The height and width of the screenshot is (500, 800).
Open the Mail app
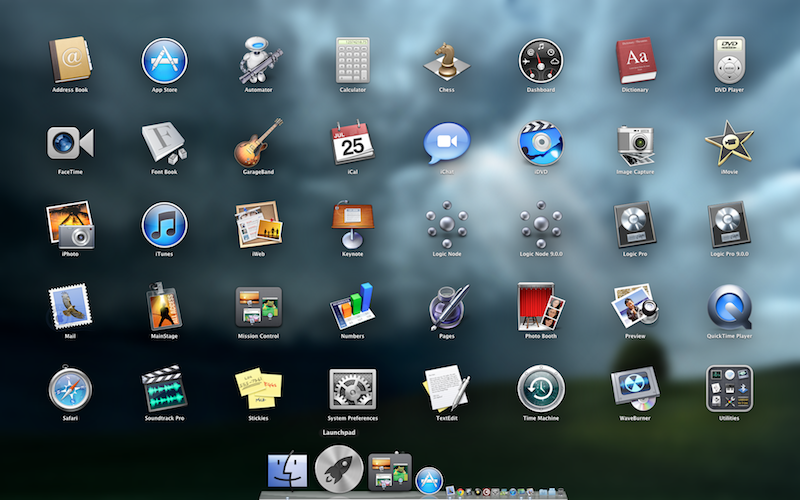click(70, 306)
